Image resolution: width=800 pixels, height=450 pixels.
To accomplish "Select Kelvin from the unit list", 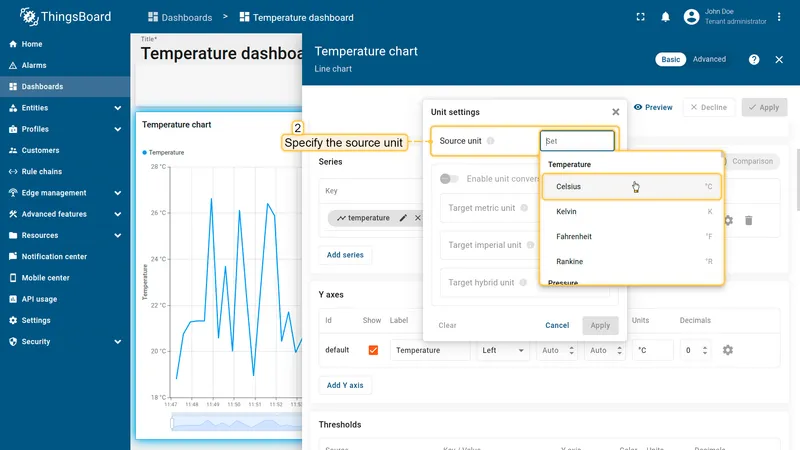I will (x=632, y=211).
